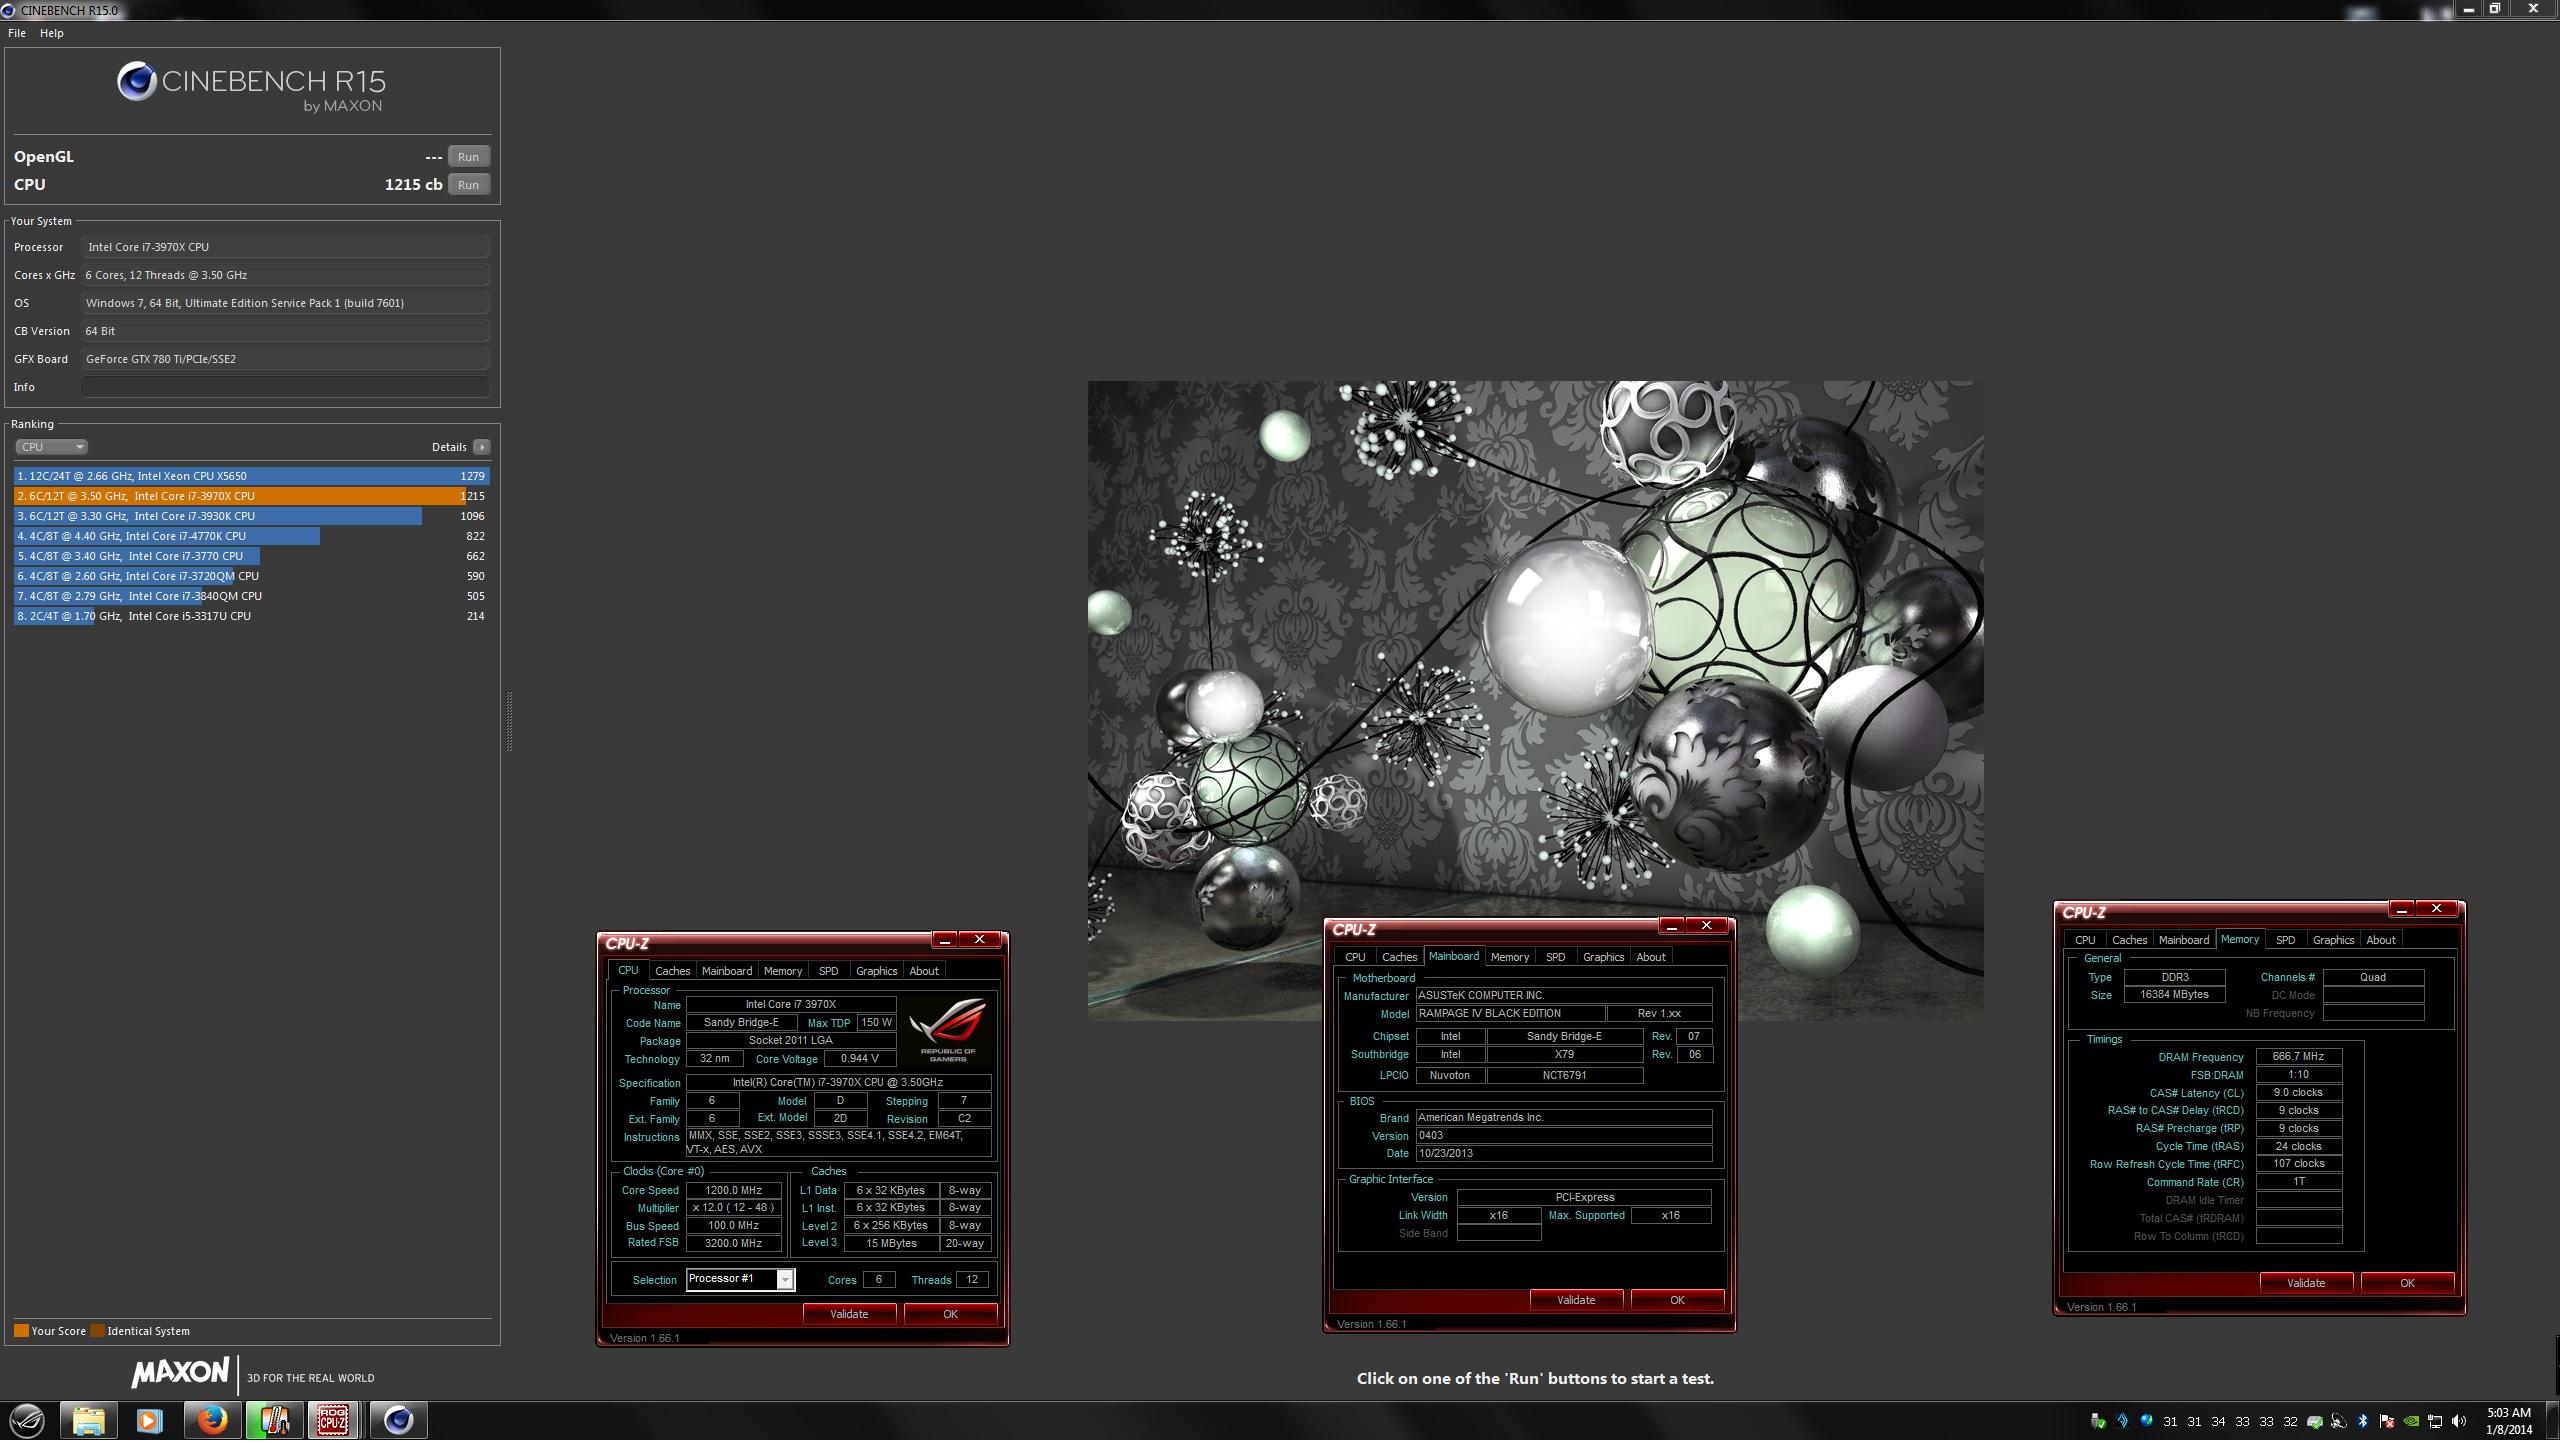Launch Windows Media Player from taskbar
The width and height of the screenshot is (2560, 1444).
coord(150,1420)
